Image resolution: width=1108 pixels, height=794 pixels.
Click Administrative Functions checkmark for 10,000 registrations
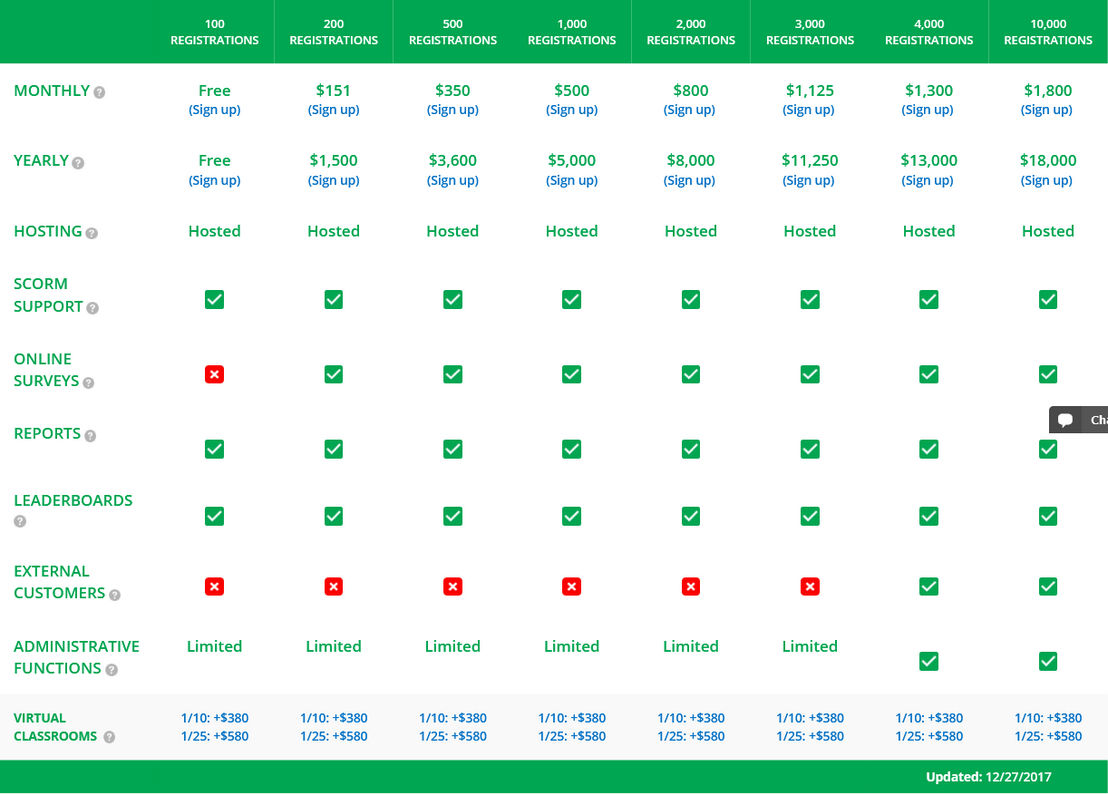tap(1048, 661)
